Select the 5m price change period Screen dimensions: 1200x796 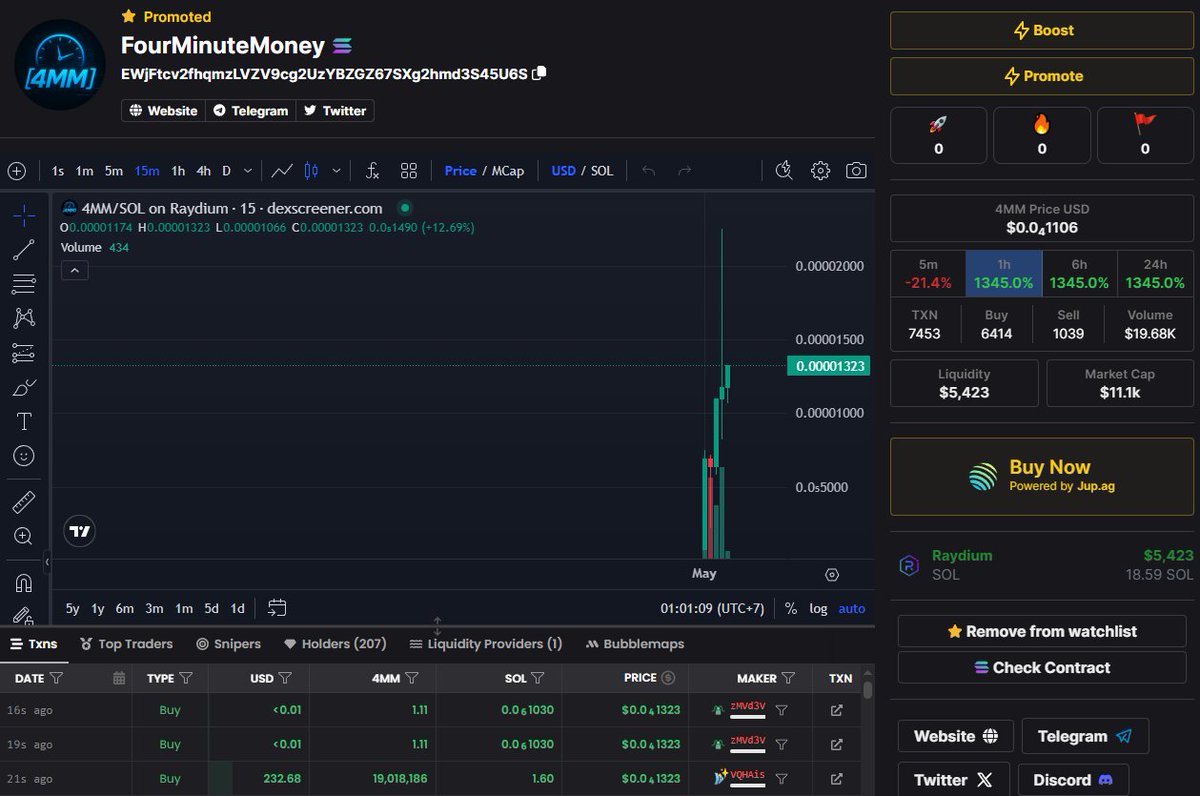[x=928, y=274]
